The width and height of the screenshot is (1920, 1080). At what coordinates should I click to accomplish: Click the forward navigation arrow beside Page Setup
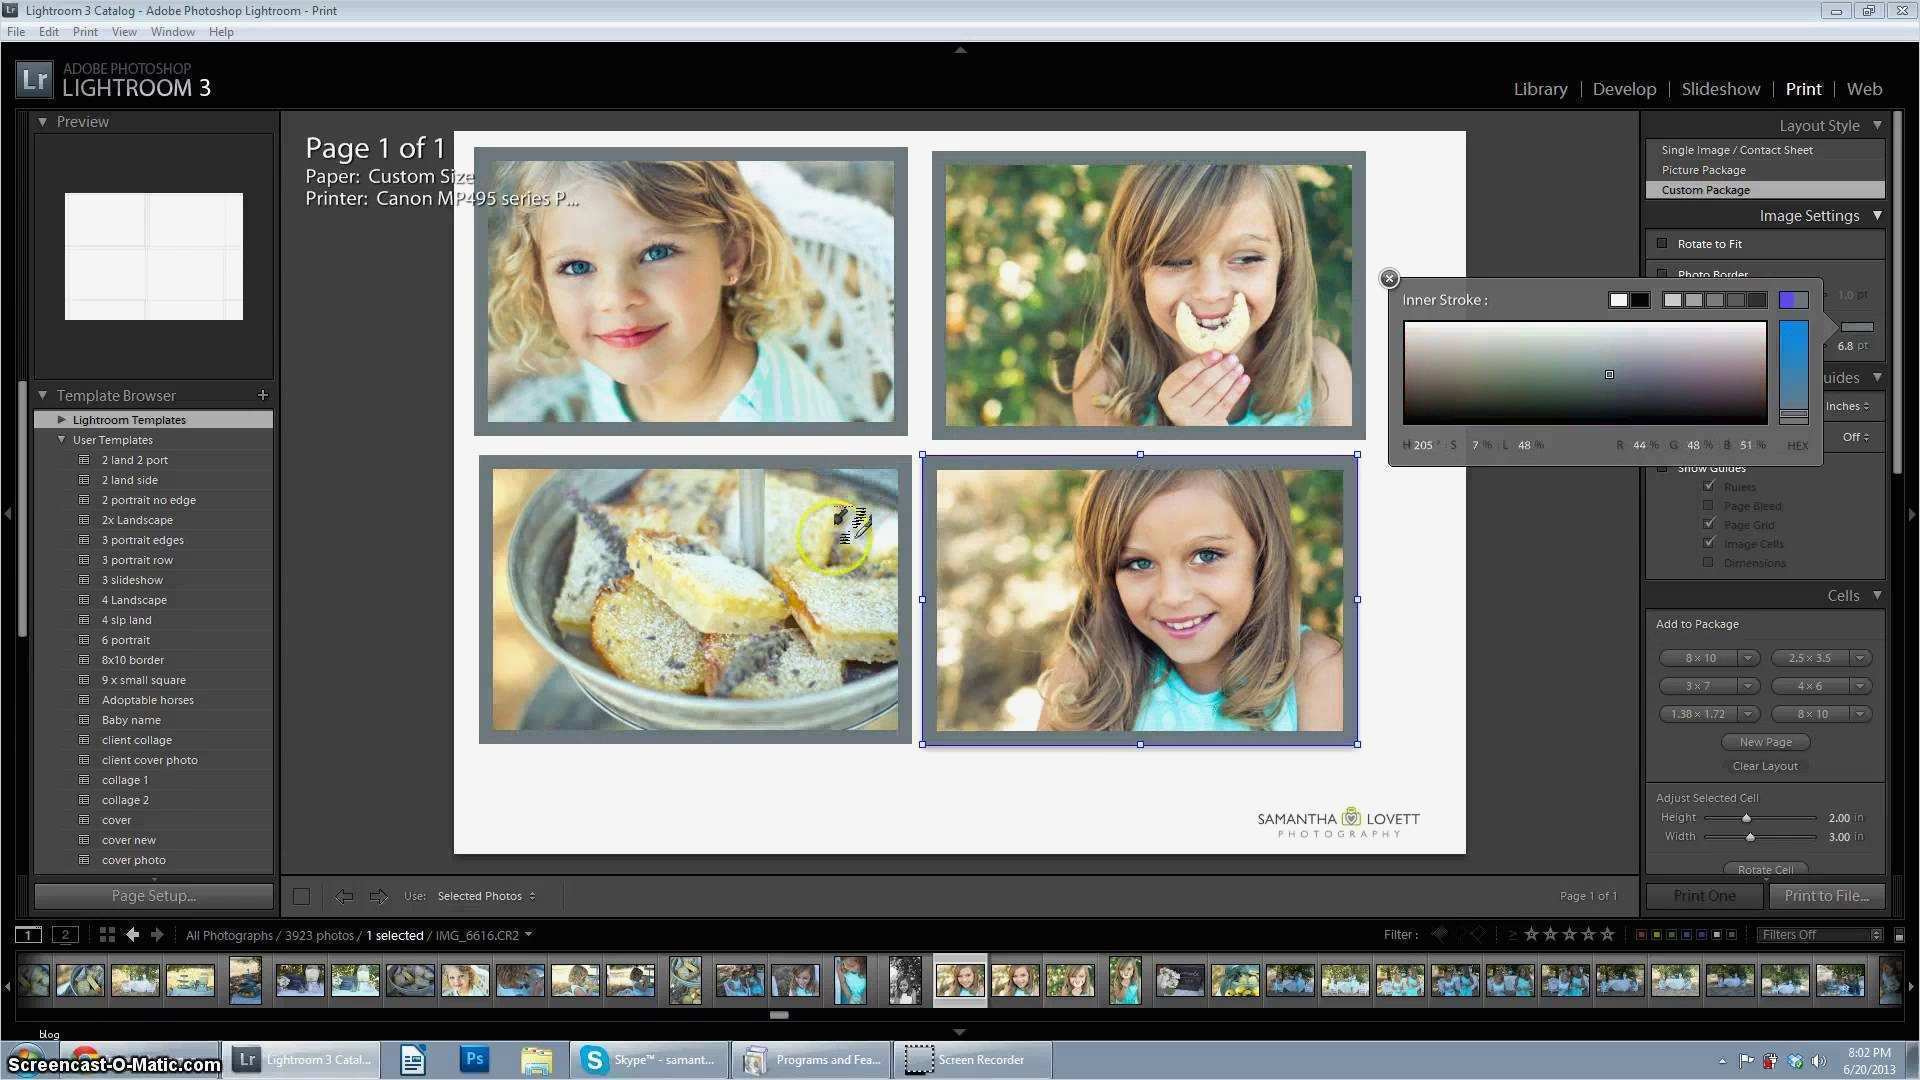[380, 896]
